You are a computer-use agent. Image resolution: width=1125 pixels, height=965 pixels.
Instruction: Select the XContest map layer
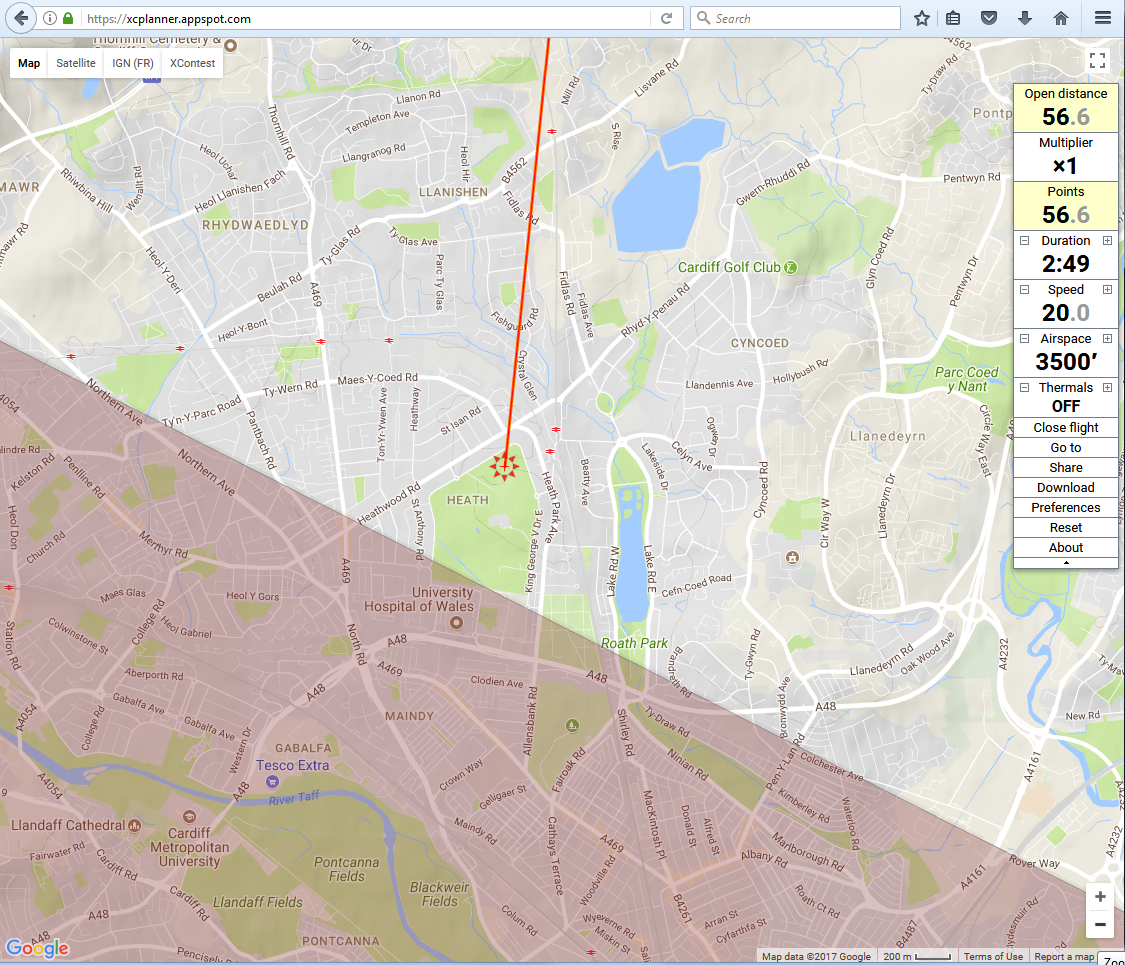(192, 63)
